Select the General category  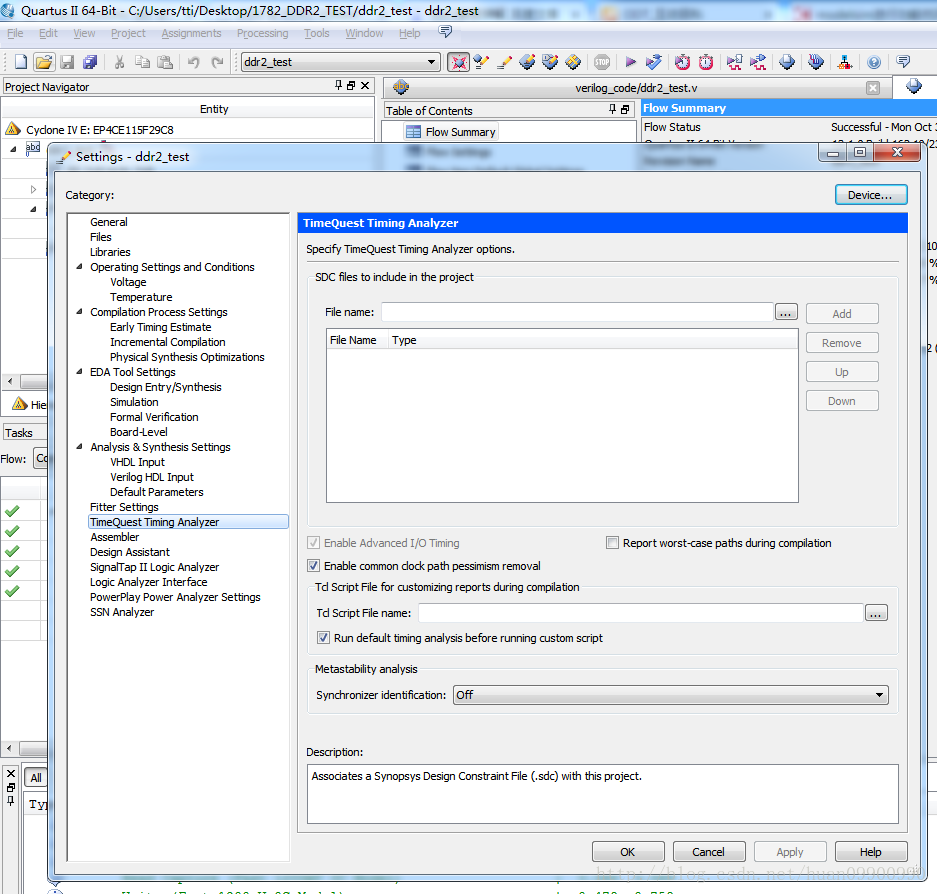(x=109, y=222)
